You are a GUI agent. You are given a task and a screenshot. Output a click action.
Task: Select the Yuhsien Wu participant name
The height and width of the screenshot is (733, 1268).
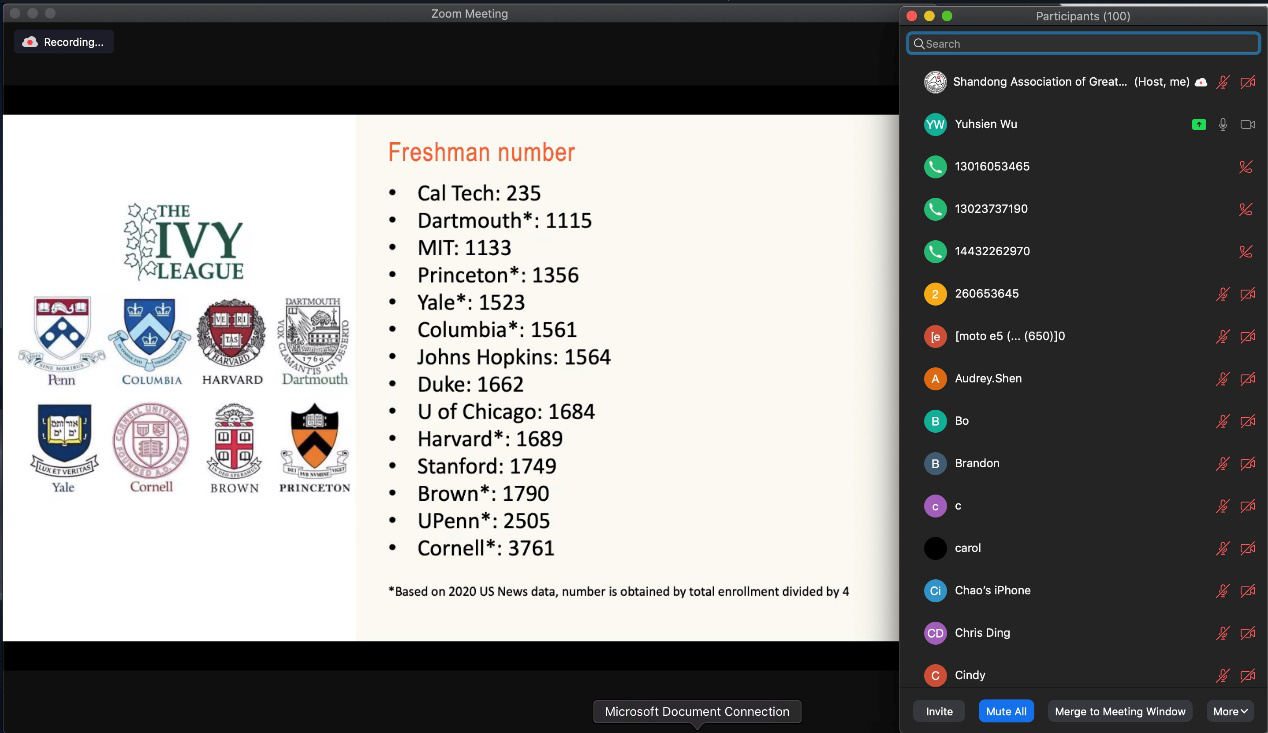(986, 124)
